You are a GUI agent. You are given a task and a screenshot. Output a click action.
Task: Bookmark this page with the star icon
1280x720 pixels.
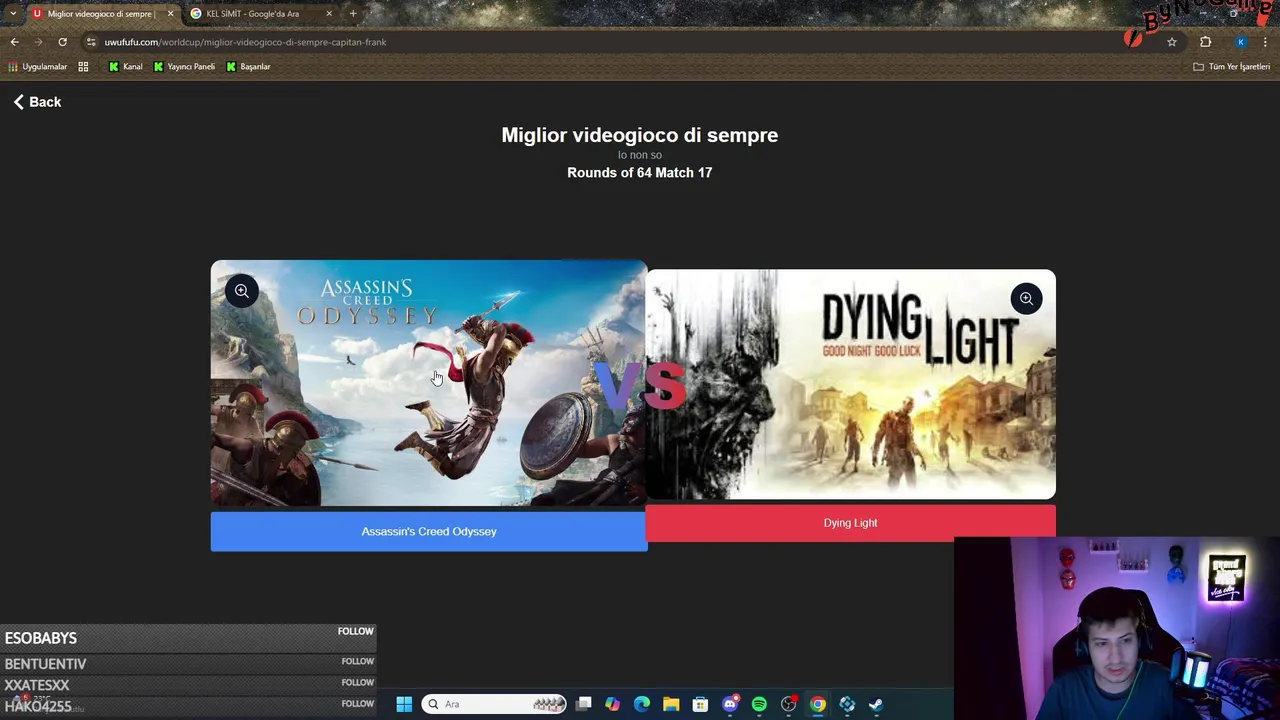coord(1172,42)
